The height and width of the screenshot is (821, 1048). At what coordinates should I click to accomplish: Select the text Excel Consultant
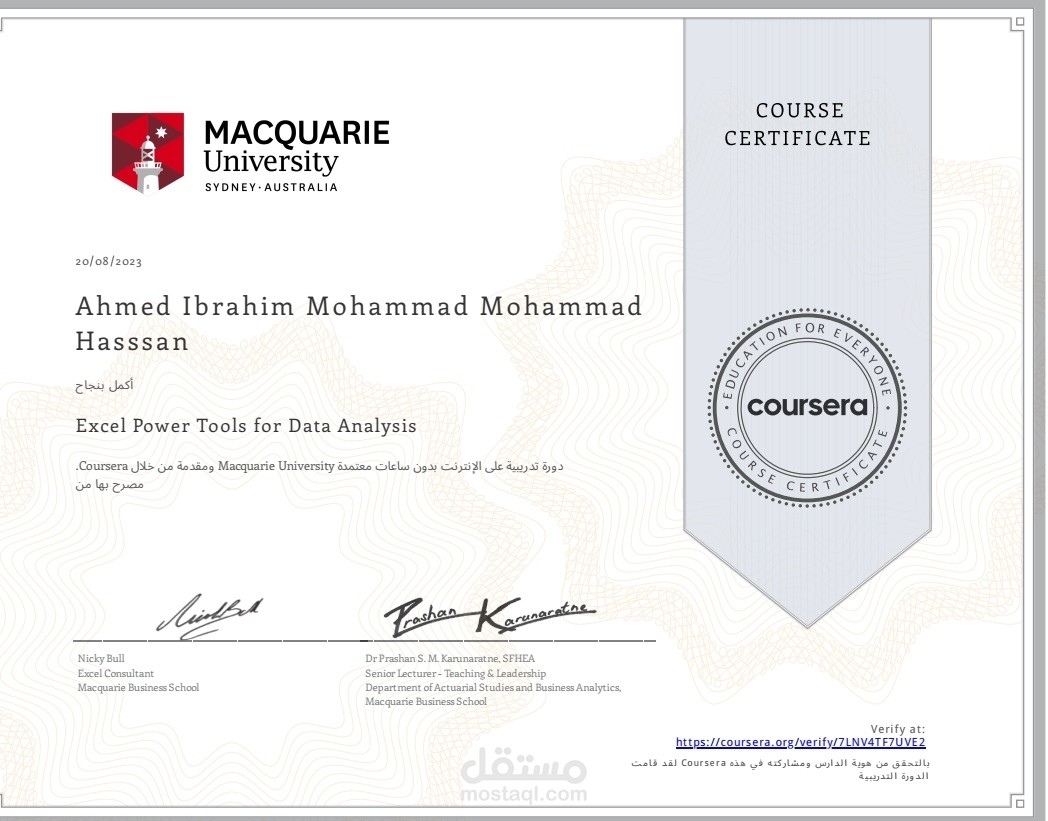click(116, 673)
